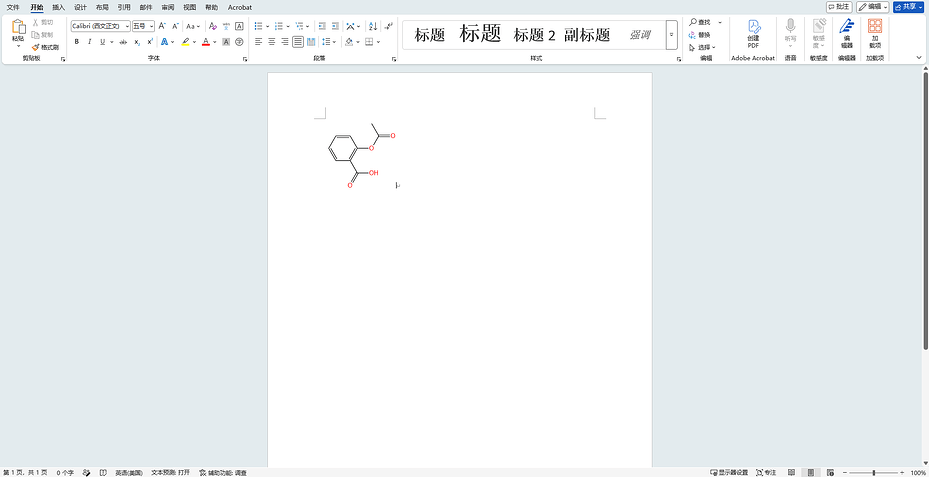This screenshot has height=477, width=929.
Task: Switch to the Acrobat tab
Action: coord(240,7)
